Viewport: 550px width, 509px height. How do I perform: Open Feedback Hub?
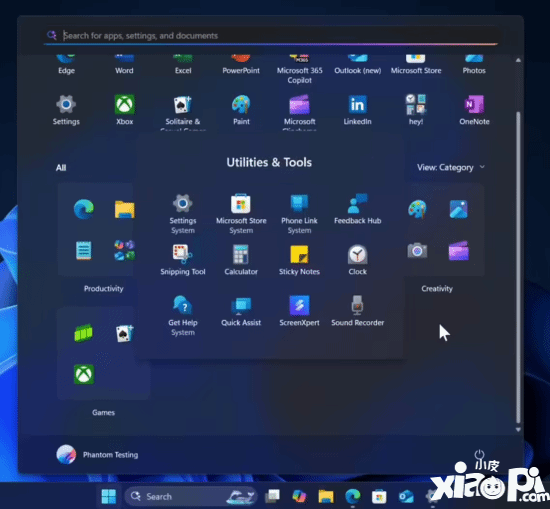tap(357, 209)
